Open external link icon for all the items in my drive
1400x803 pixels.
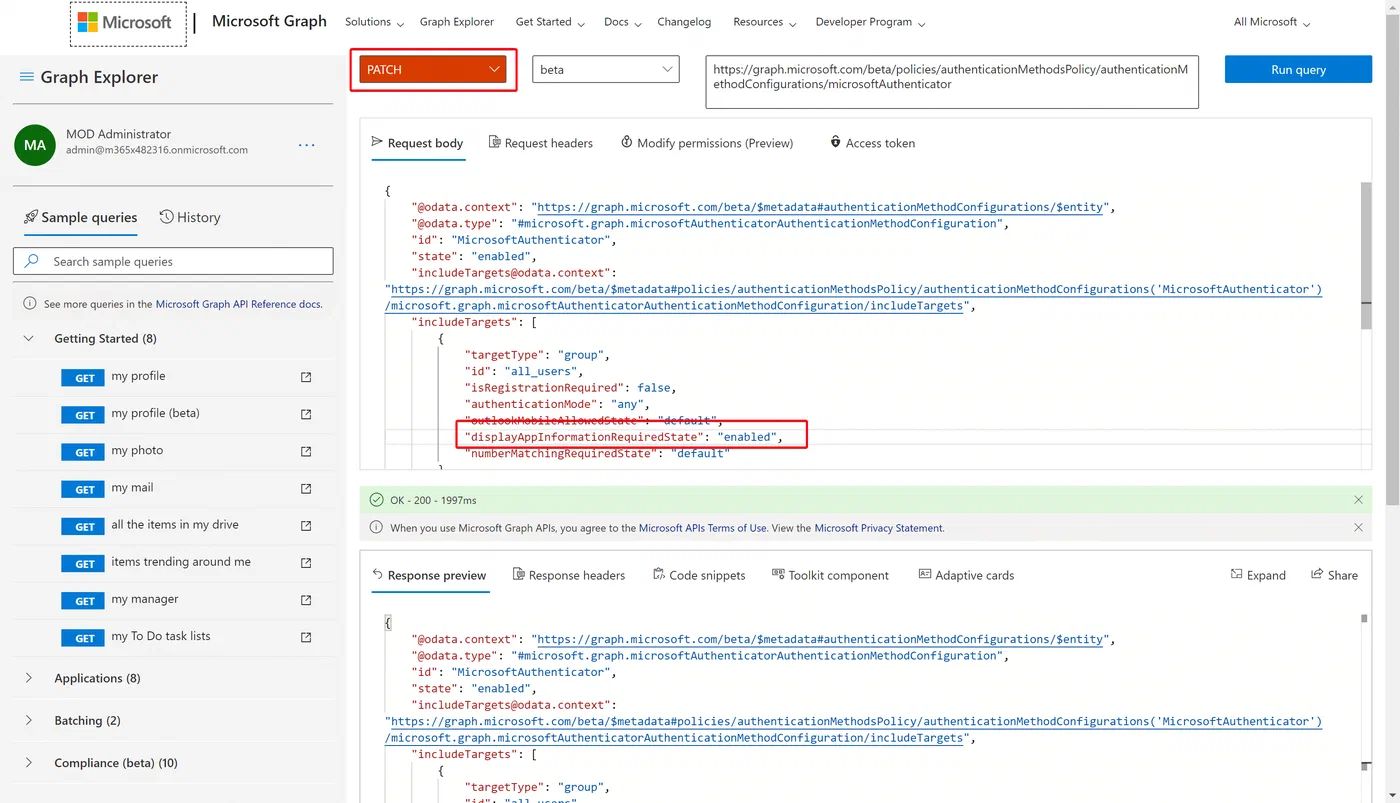306,525
